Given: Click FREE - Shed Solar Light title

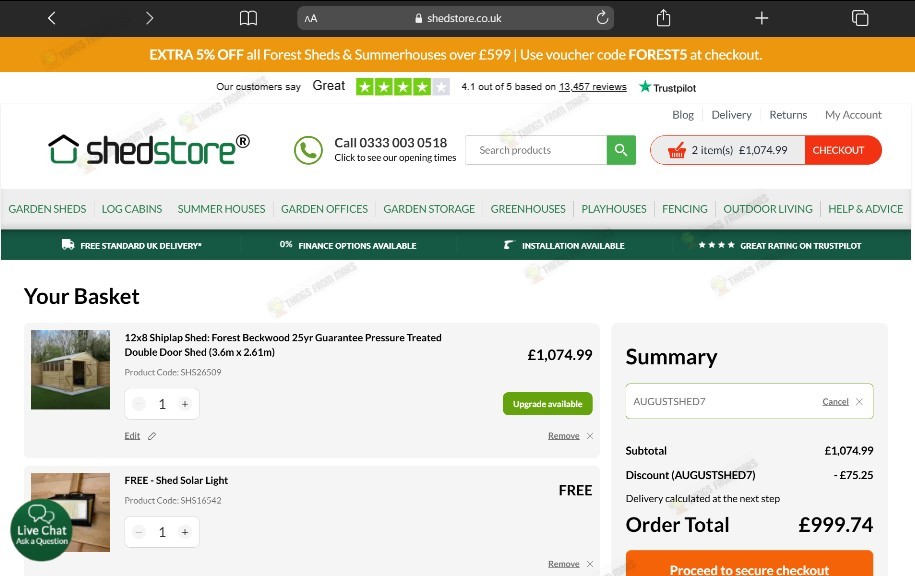Looking at the screenshot, I should (176, 480).
